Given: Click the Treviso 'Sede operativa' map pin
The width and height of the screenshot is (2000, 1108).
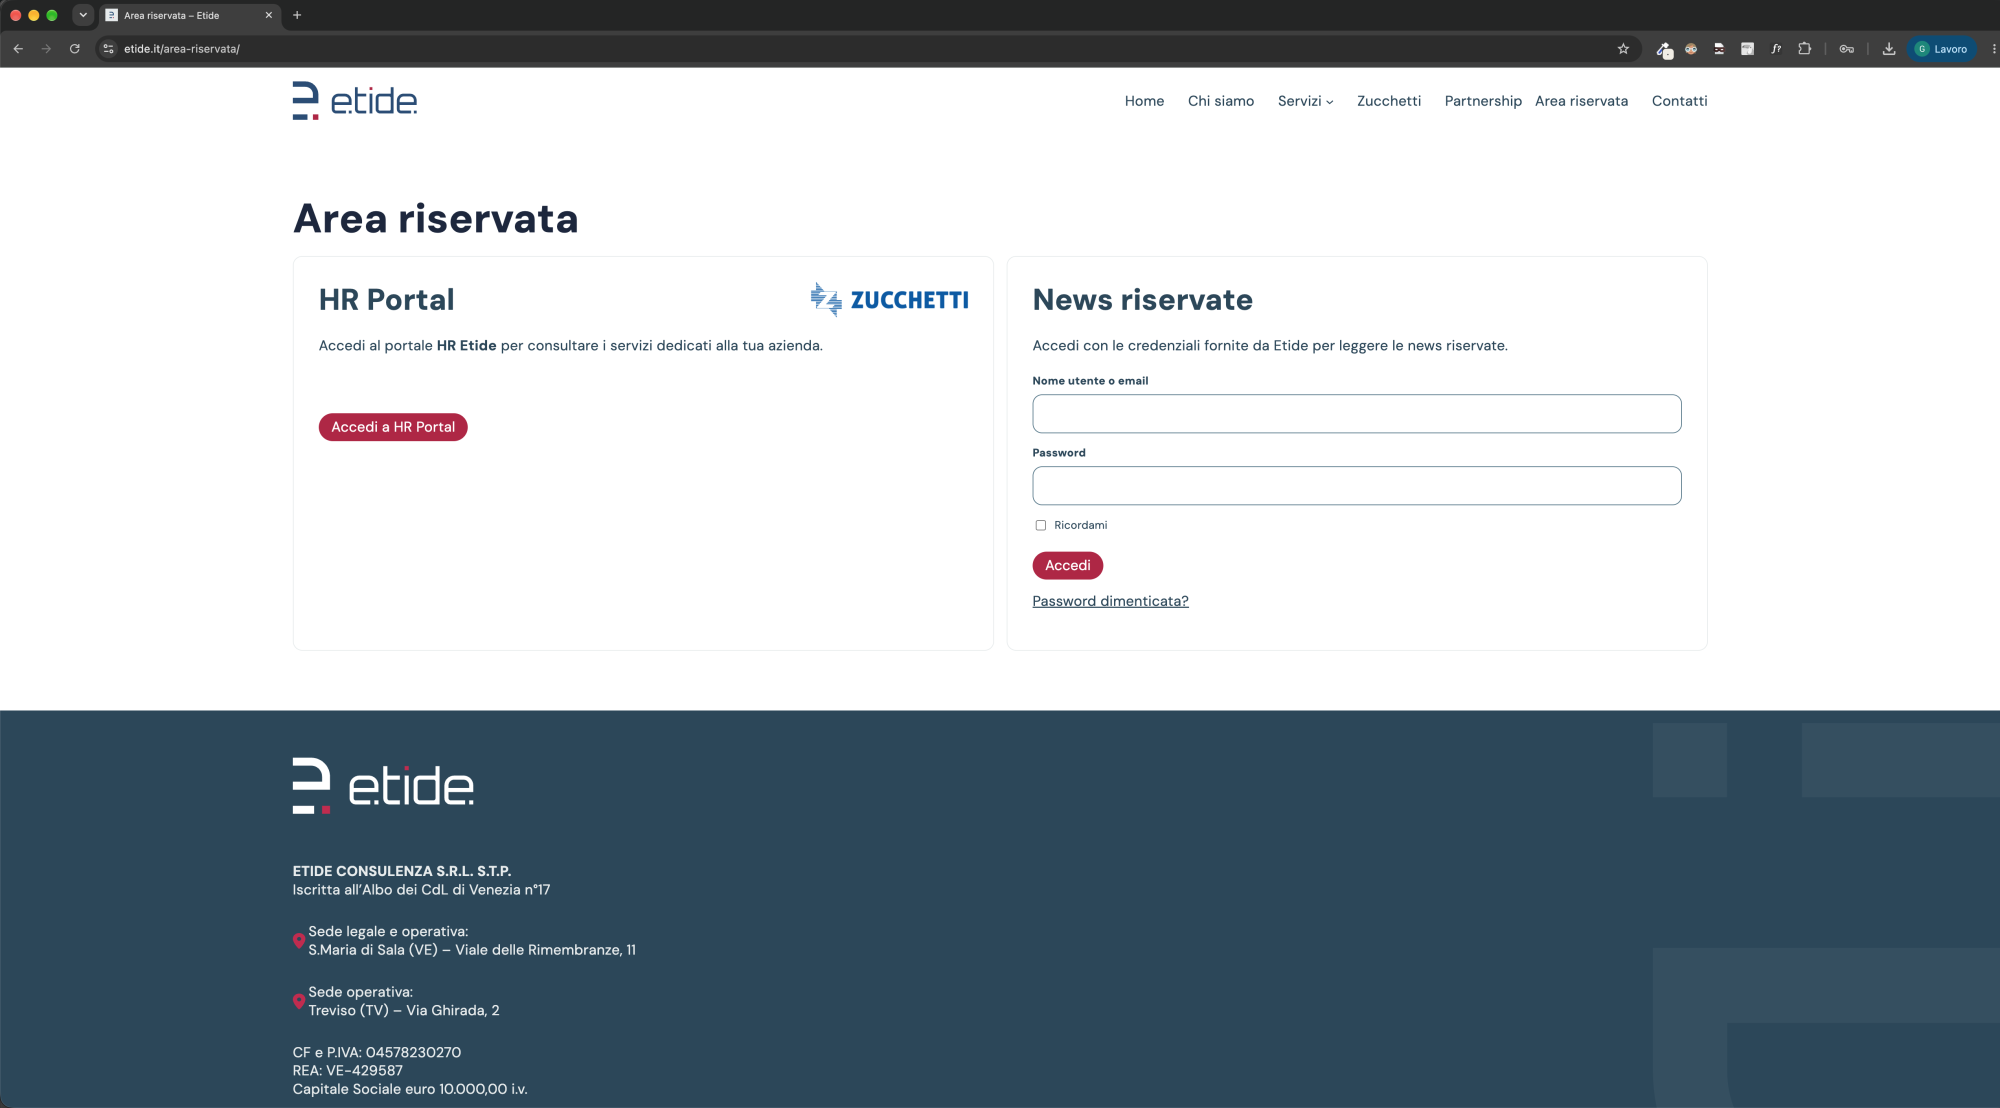Looking at the screenshot, I should pyautogui.click(x=299, y=1001).
